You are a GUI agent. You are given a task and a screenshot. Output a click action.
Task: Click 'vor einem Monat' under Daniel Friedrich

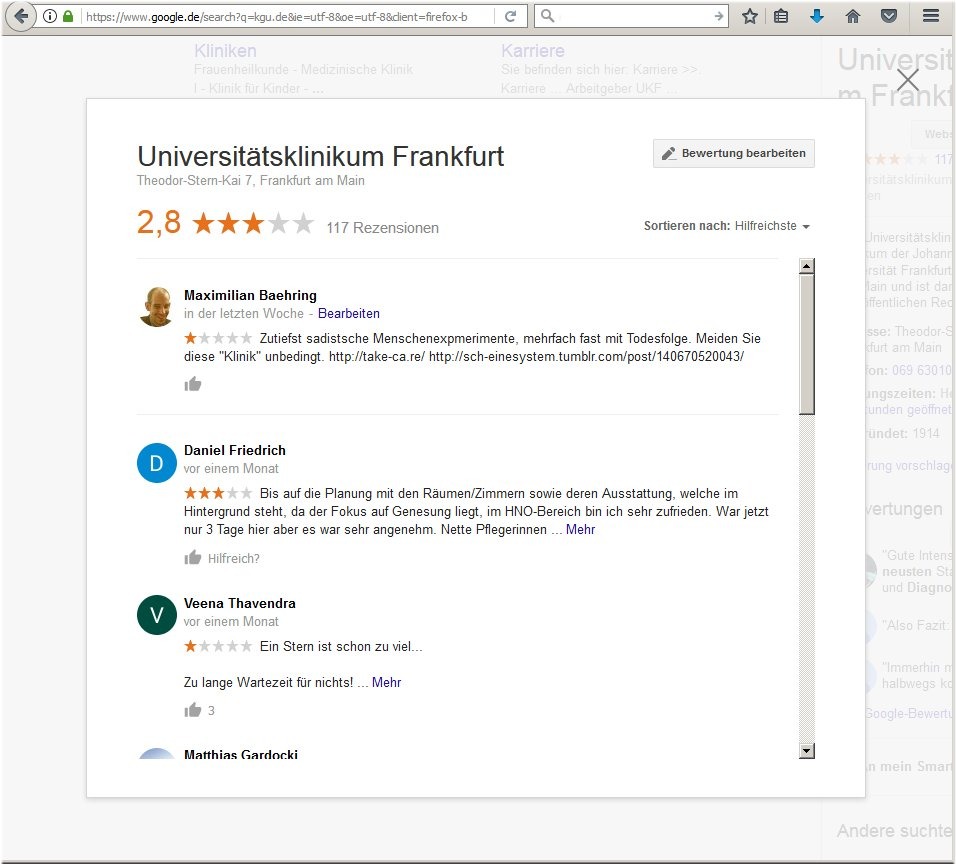click(231, 468)
